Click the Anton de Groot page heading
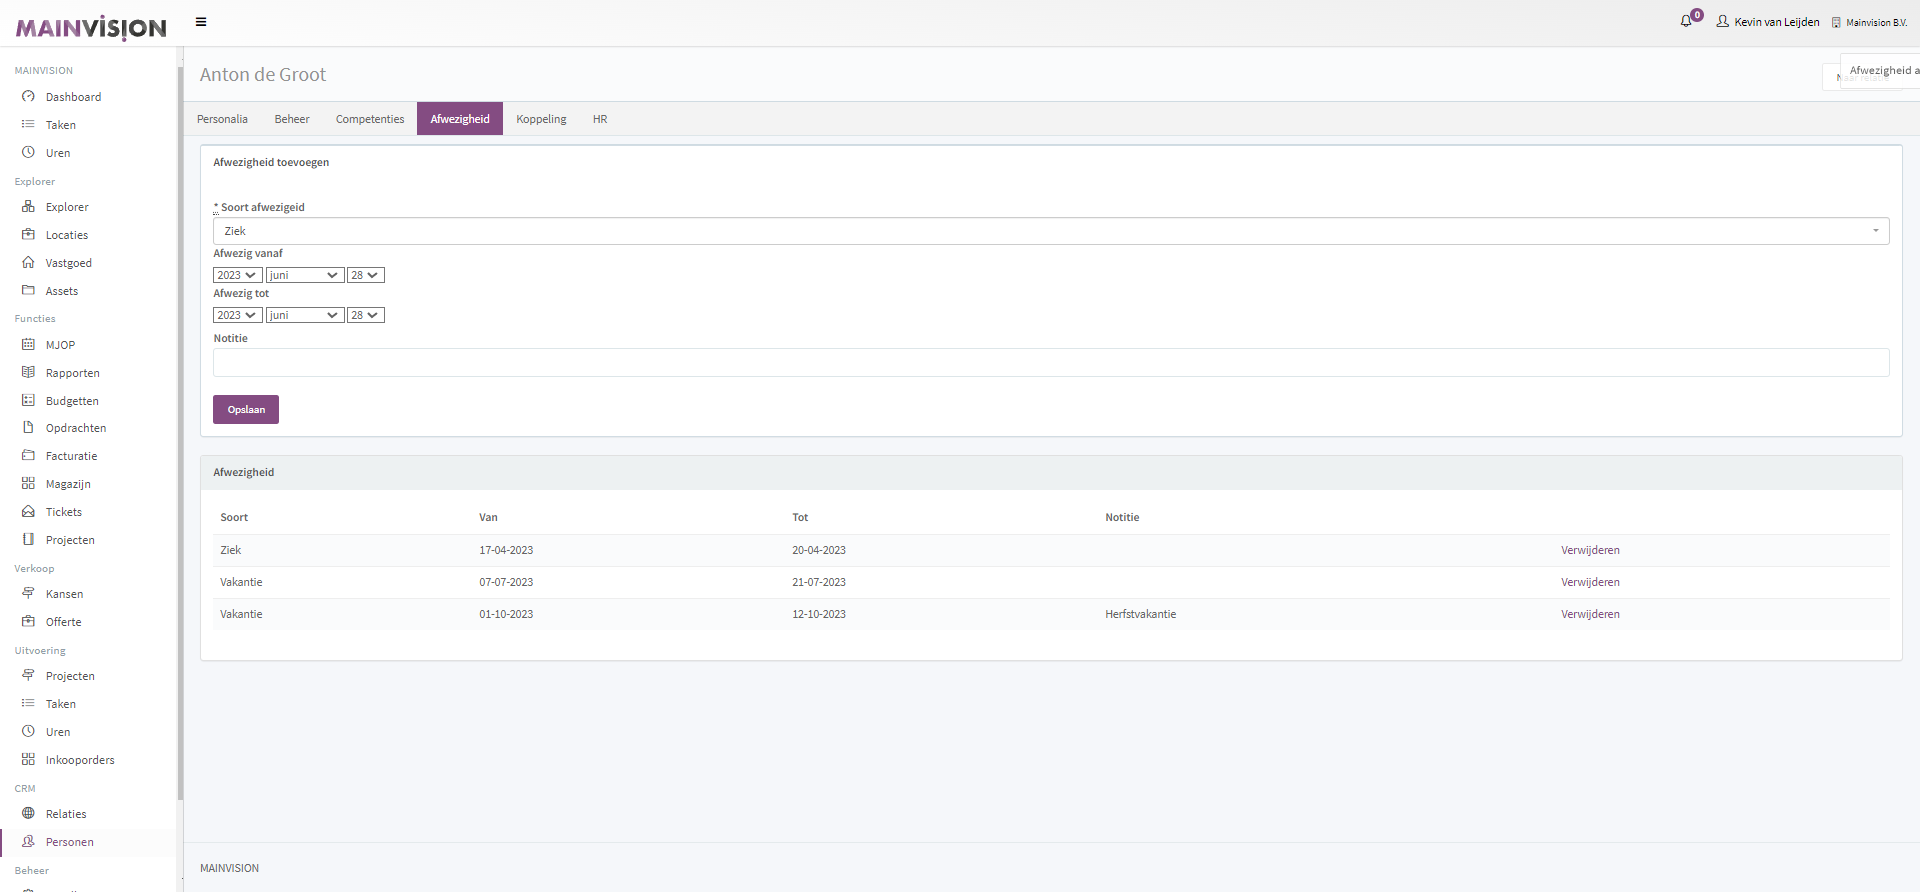Viewport: 1920px width, 892px height. click(x=263, y=75)
